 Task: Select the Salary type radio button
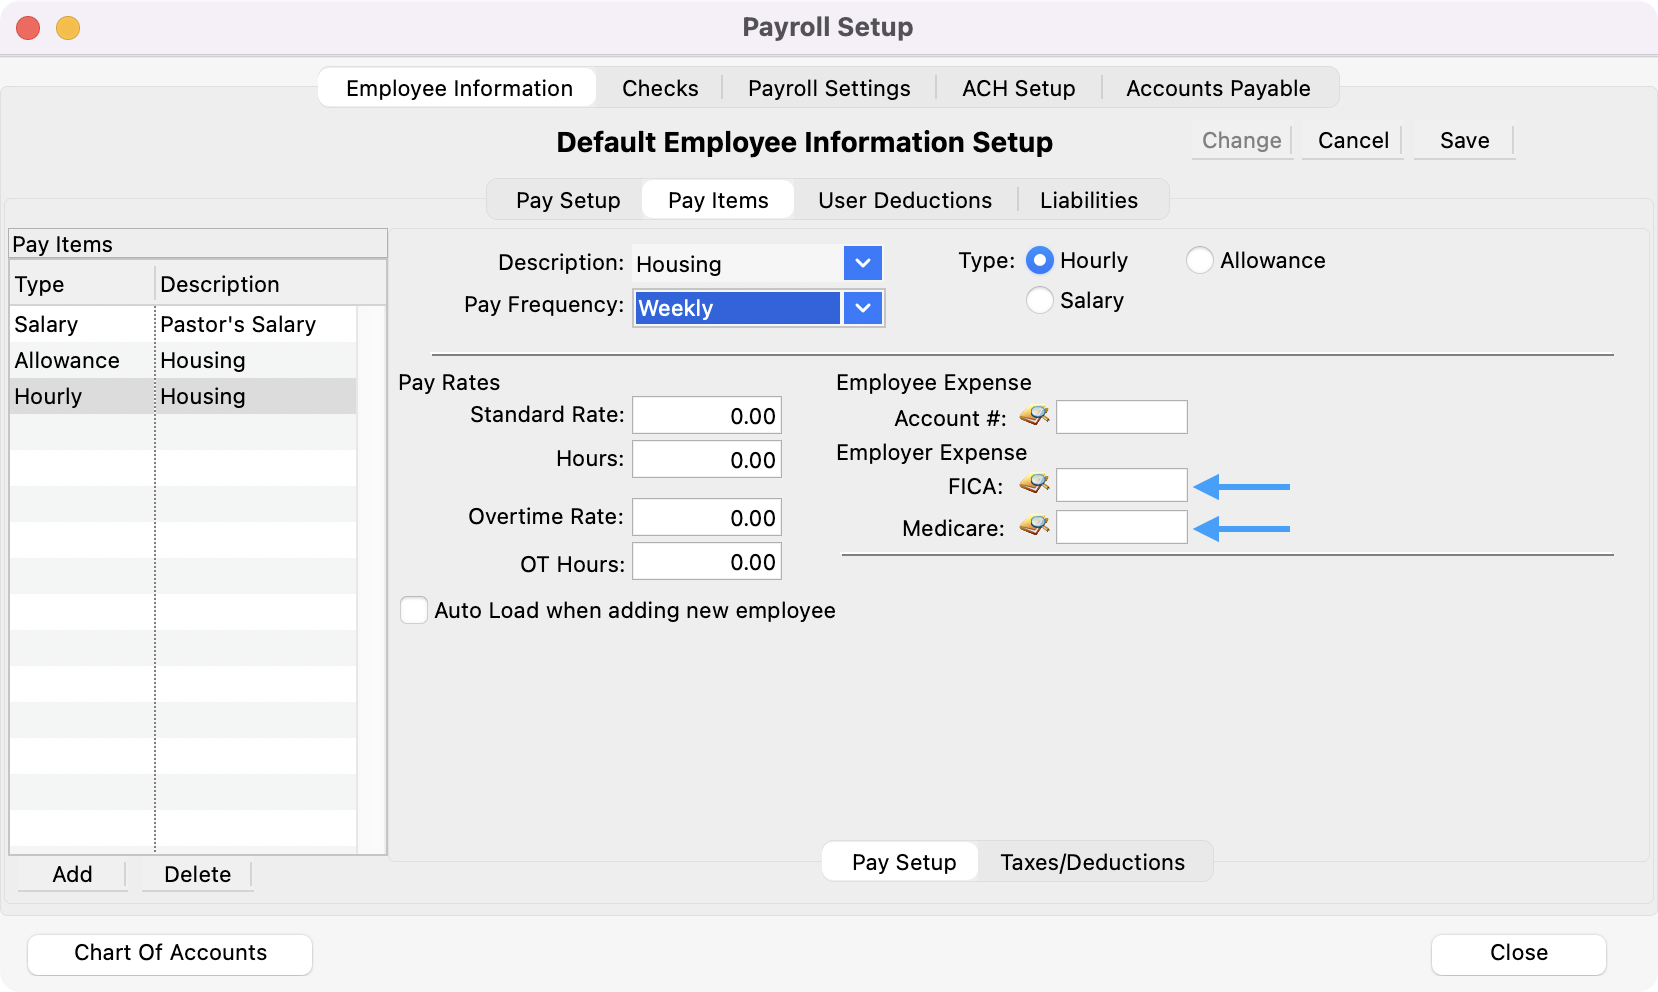tap(1040, 301)
